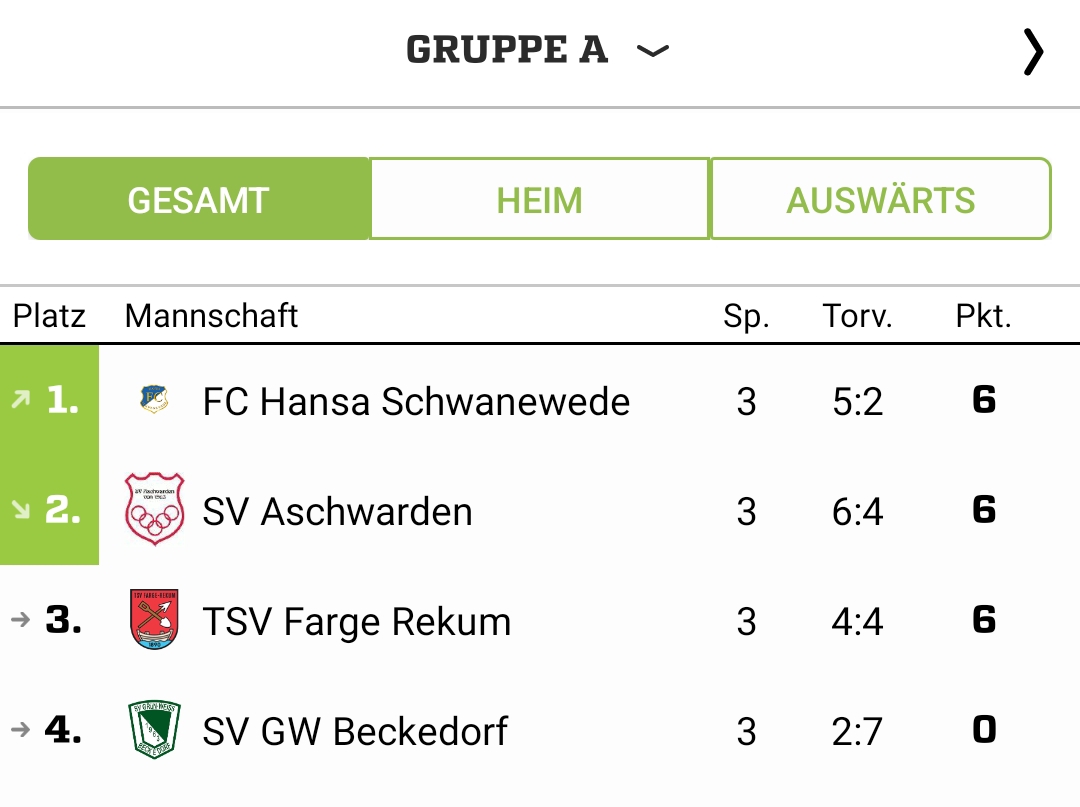Screen dimensions: 1080x807
Task: Switch to the AUSWÄRTS table view
Action: tap(880, 199)
